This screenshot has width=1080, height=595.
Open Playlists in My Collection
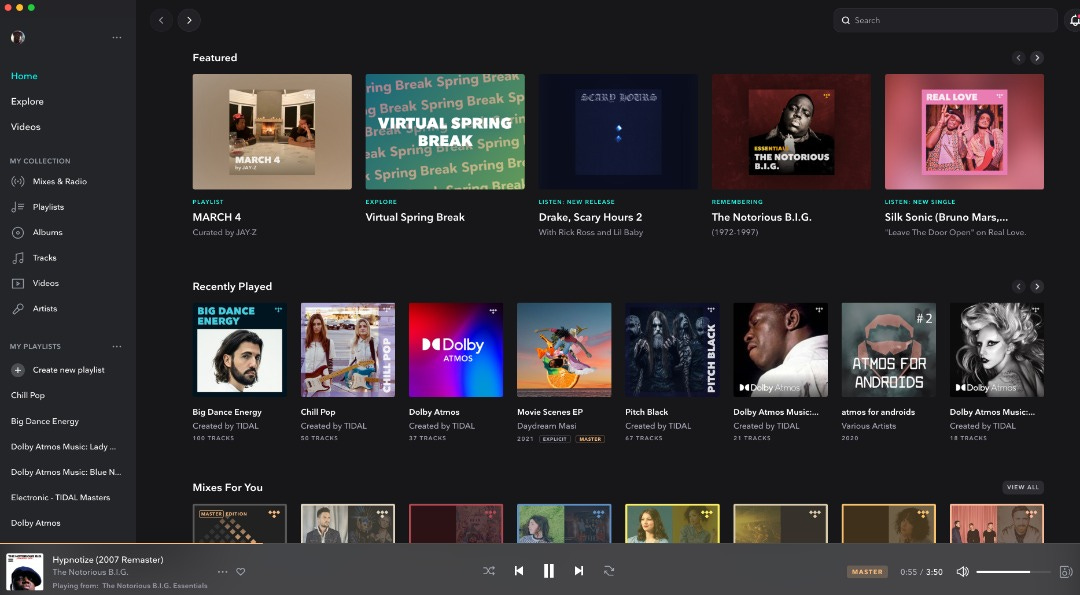tap(38, 207)
